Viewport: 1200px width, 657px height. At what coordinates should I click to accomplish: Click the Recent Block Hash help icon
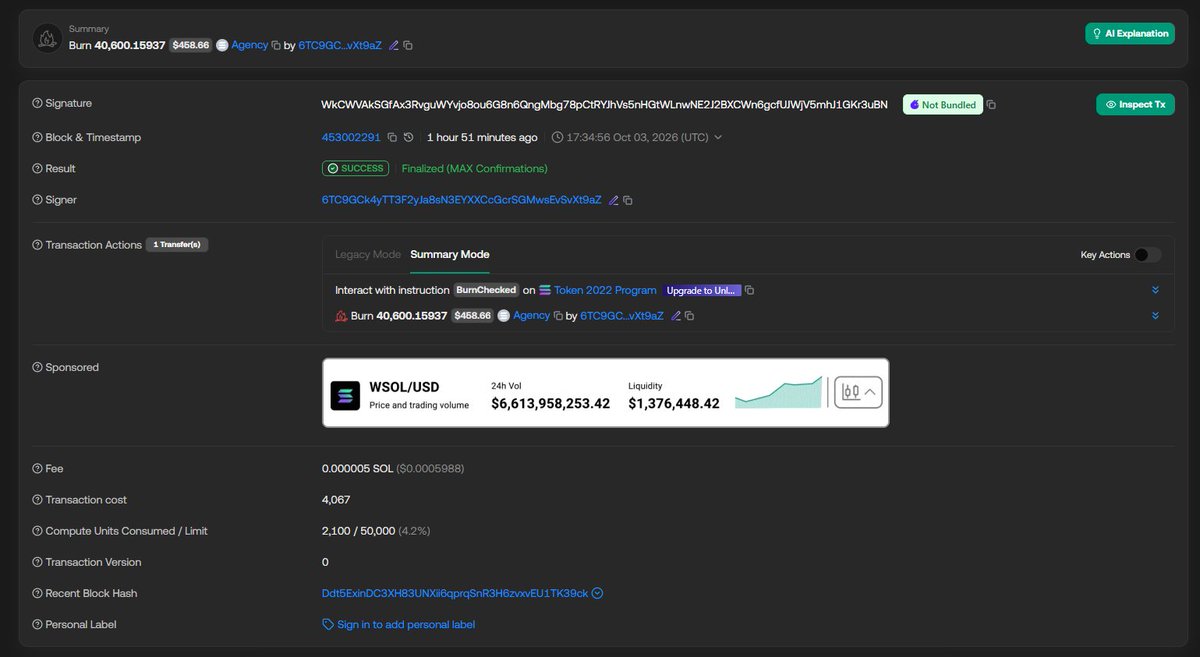tap(37, 593)
